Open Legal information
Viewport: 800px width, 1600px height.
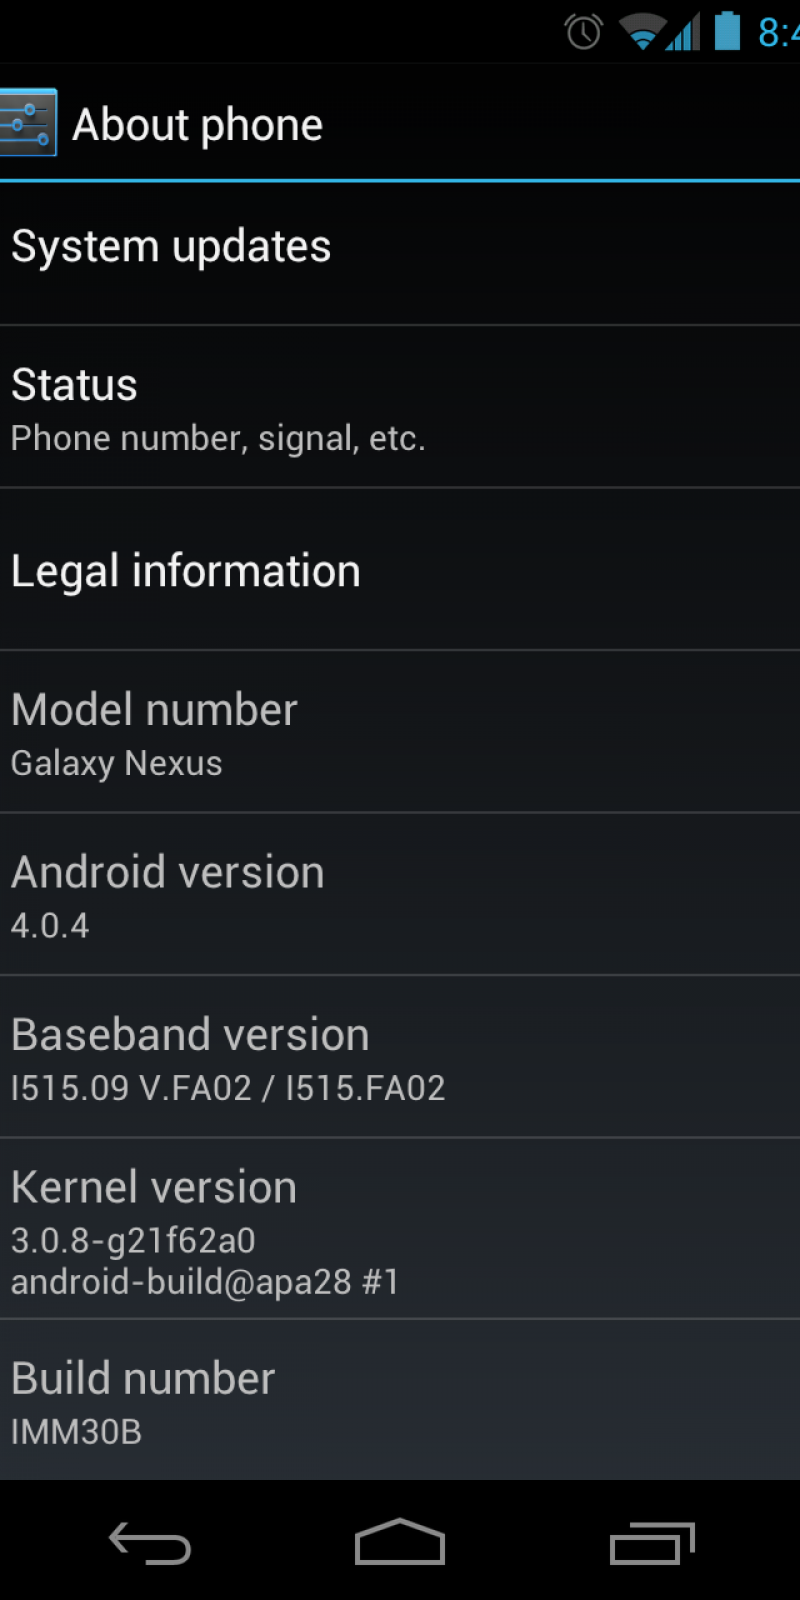pos(400,570)
